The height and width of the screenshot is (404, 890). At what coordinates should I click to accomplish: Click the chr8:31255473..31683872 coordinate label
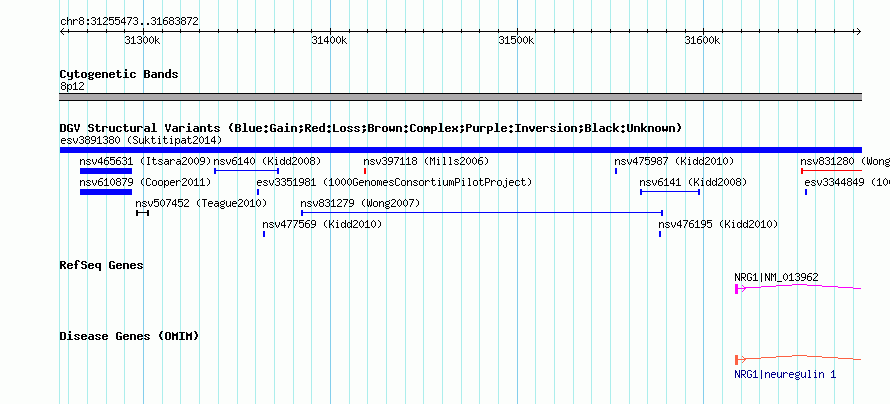pyautogui.click(x=129, y=22)
